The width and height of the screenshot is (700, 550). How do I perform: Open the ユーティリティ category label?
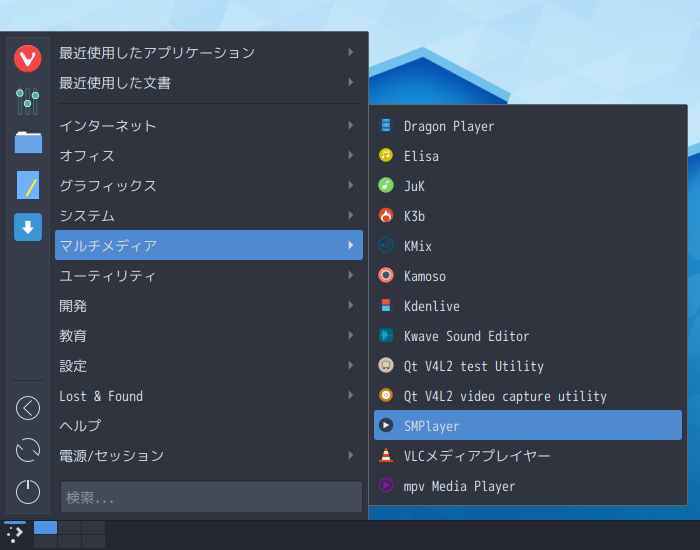pyautogui.click(x=108, y=276)
